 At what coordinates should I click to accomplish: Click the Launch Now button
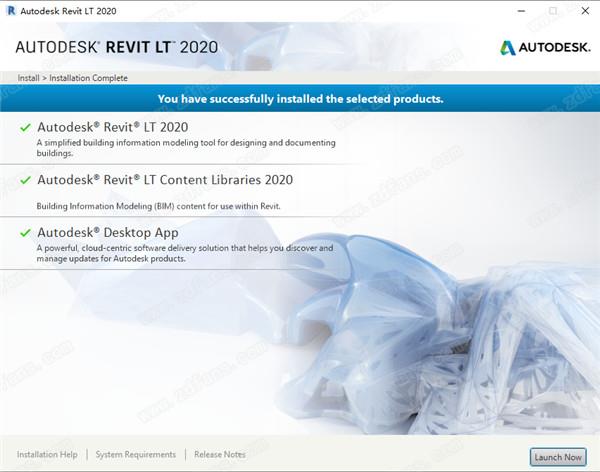(x=558, y=457)
